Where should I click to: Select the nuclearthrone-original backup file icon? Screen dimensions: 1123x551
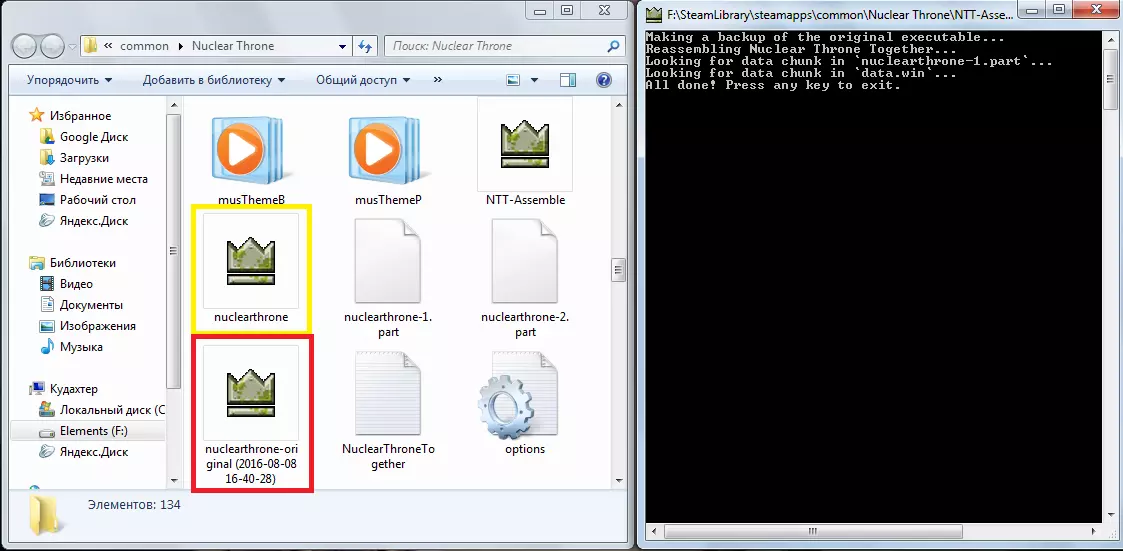pos(251,392)
